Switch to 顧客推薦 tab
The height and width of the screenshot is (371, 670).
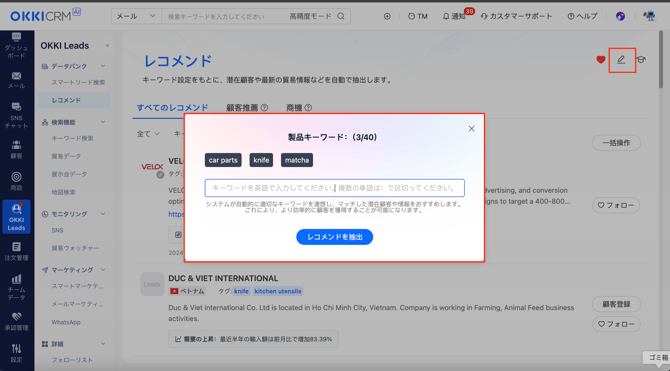(242, 108)
